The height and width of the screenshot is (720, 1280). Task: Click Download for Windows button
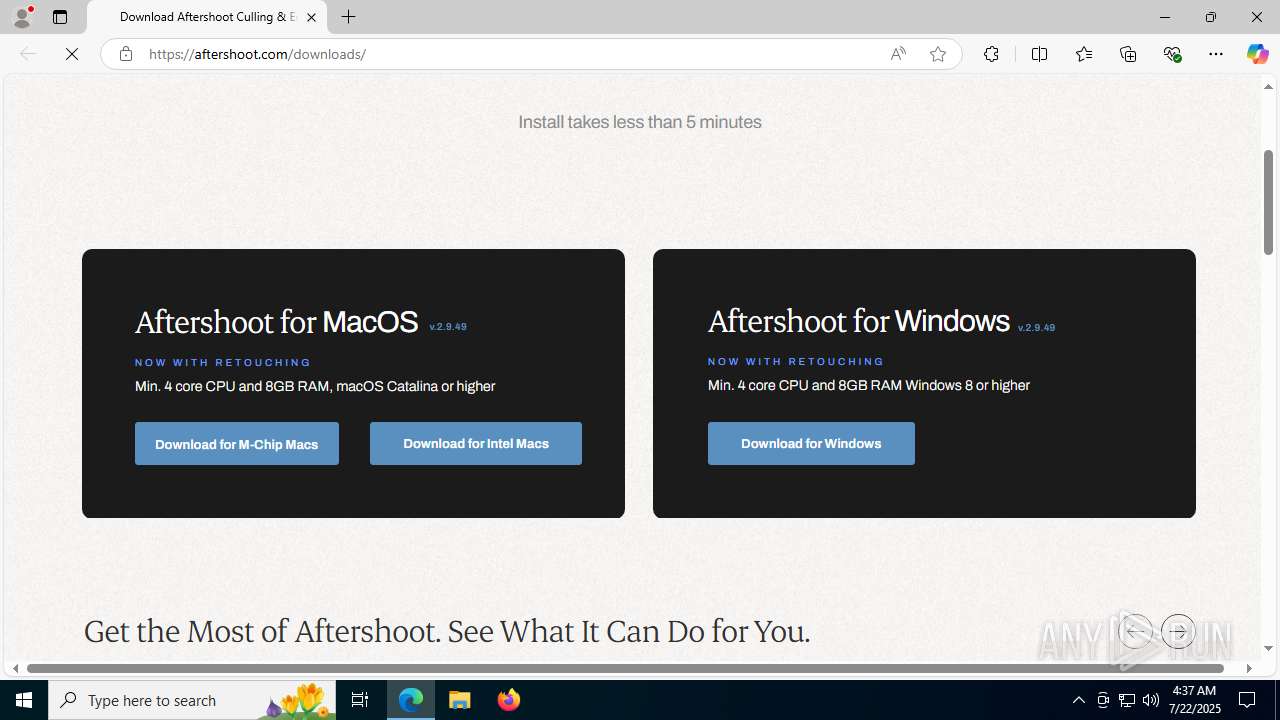tap(811, 444)
